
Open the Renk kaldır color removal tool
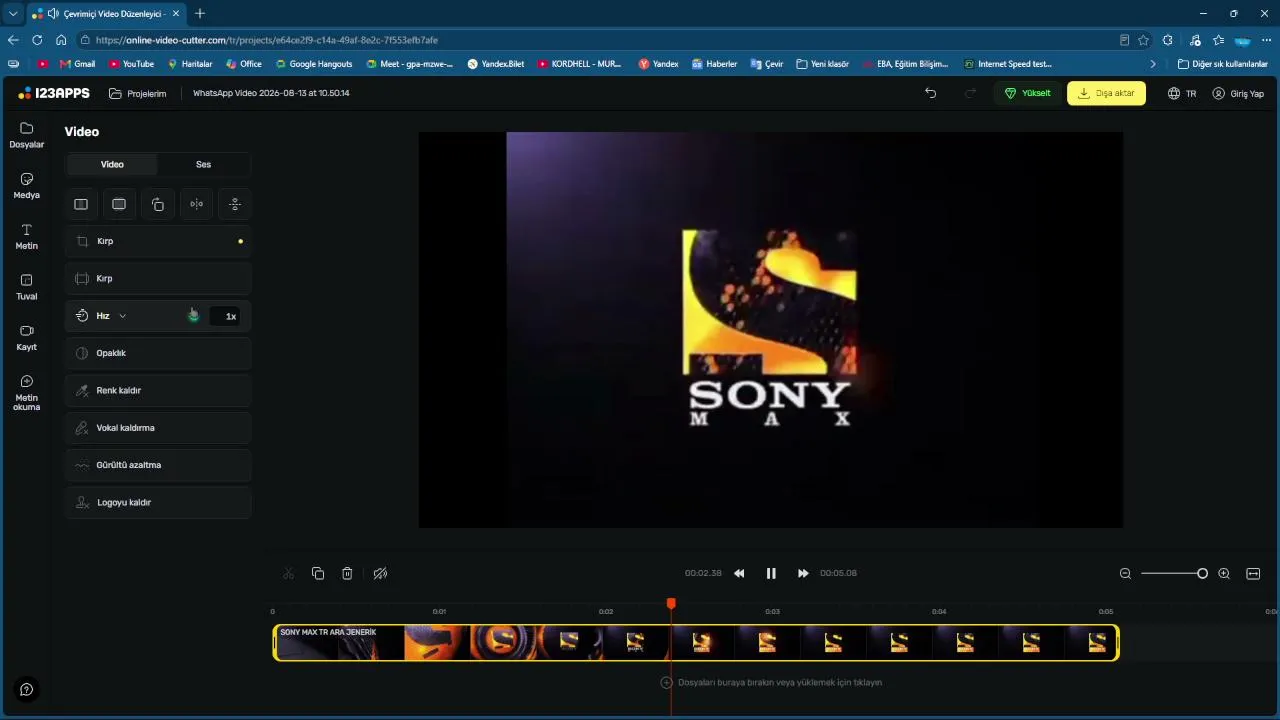(x=158, y=390)
